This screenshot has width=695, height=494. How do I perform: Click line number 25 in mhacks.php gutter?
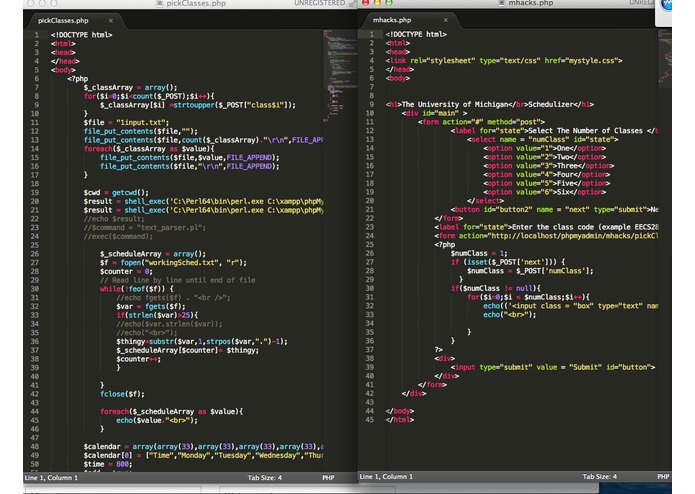point(370,245)
